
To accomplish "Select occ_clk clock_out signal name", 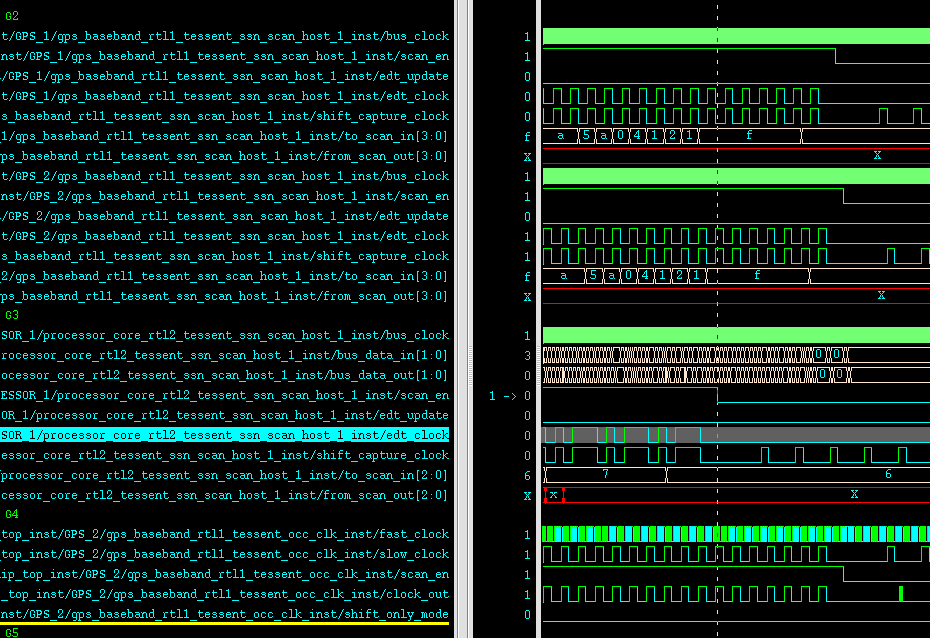I will pos(225,594).
